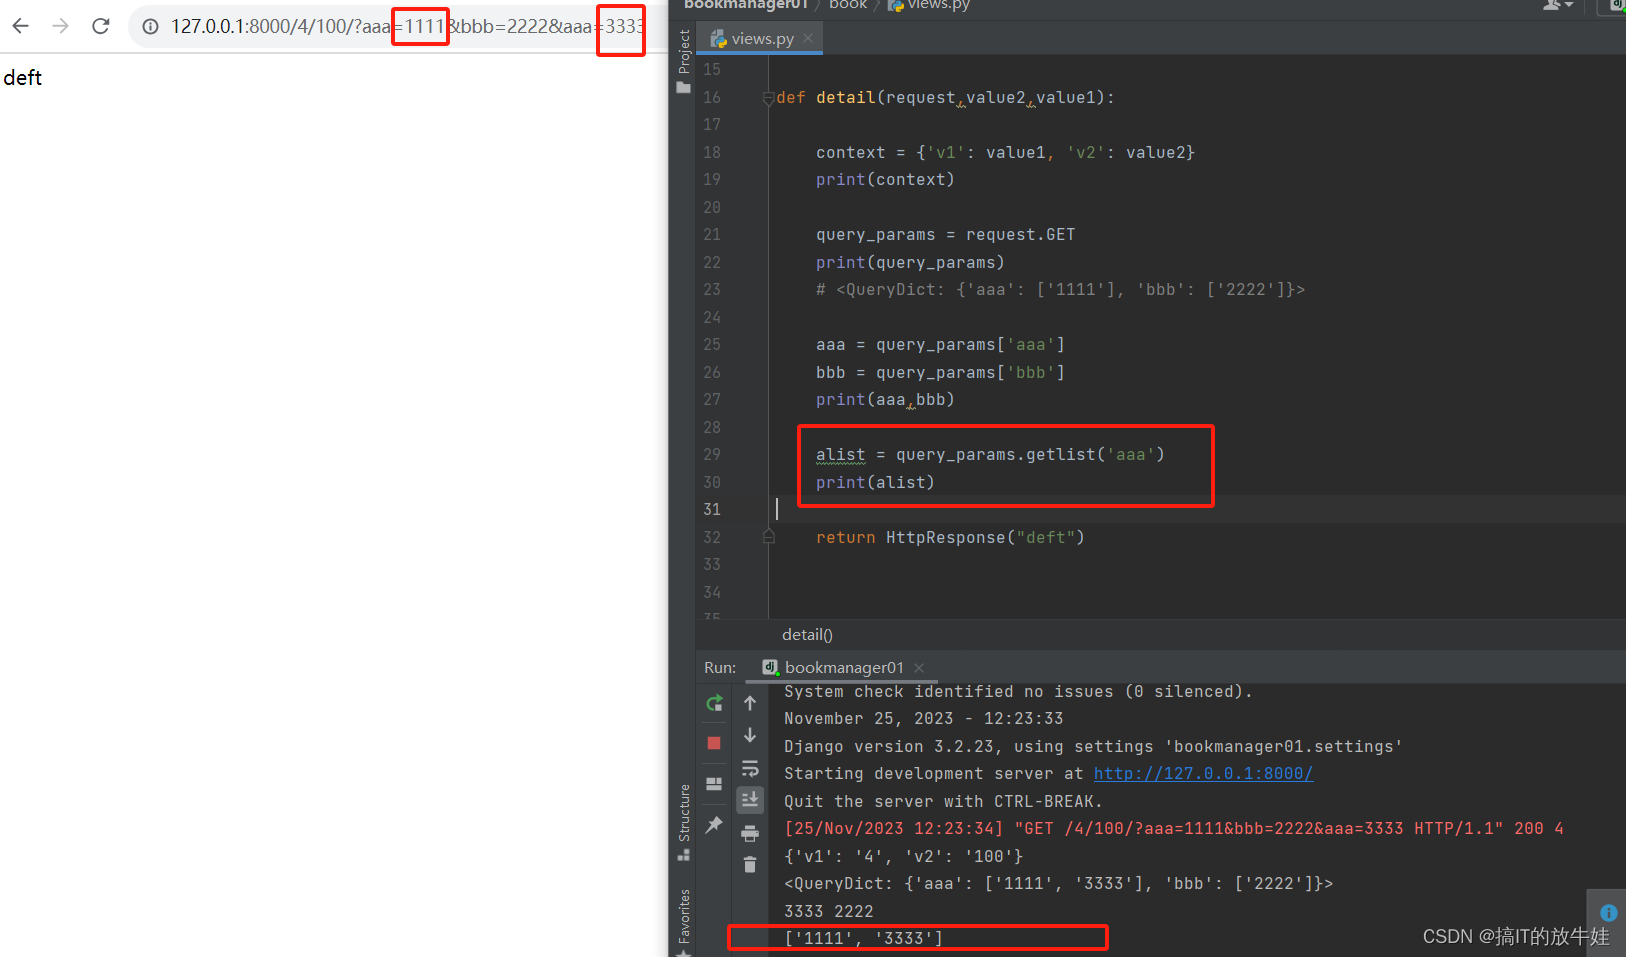Click fold end marker at line 32
The image size is (1626, 957).
[768, 537]
